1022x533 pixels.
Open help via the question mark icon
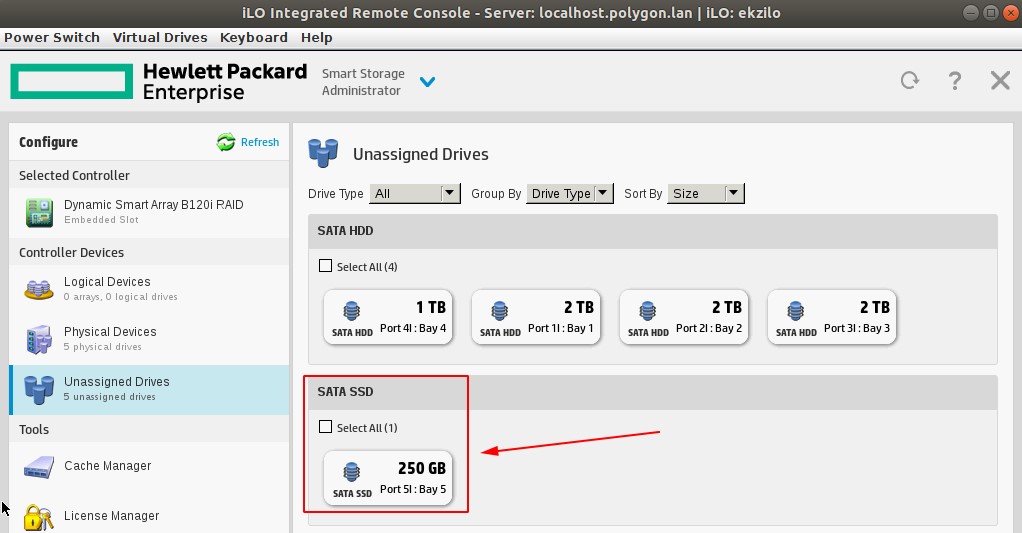(955, 81)
